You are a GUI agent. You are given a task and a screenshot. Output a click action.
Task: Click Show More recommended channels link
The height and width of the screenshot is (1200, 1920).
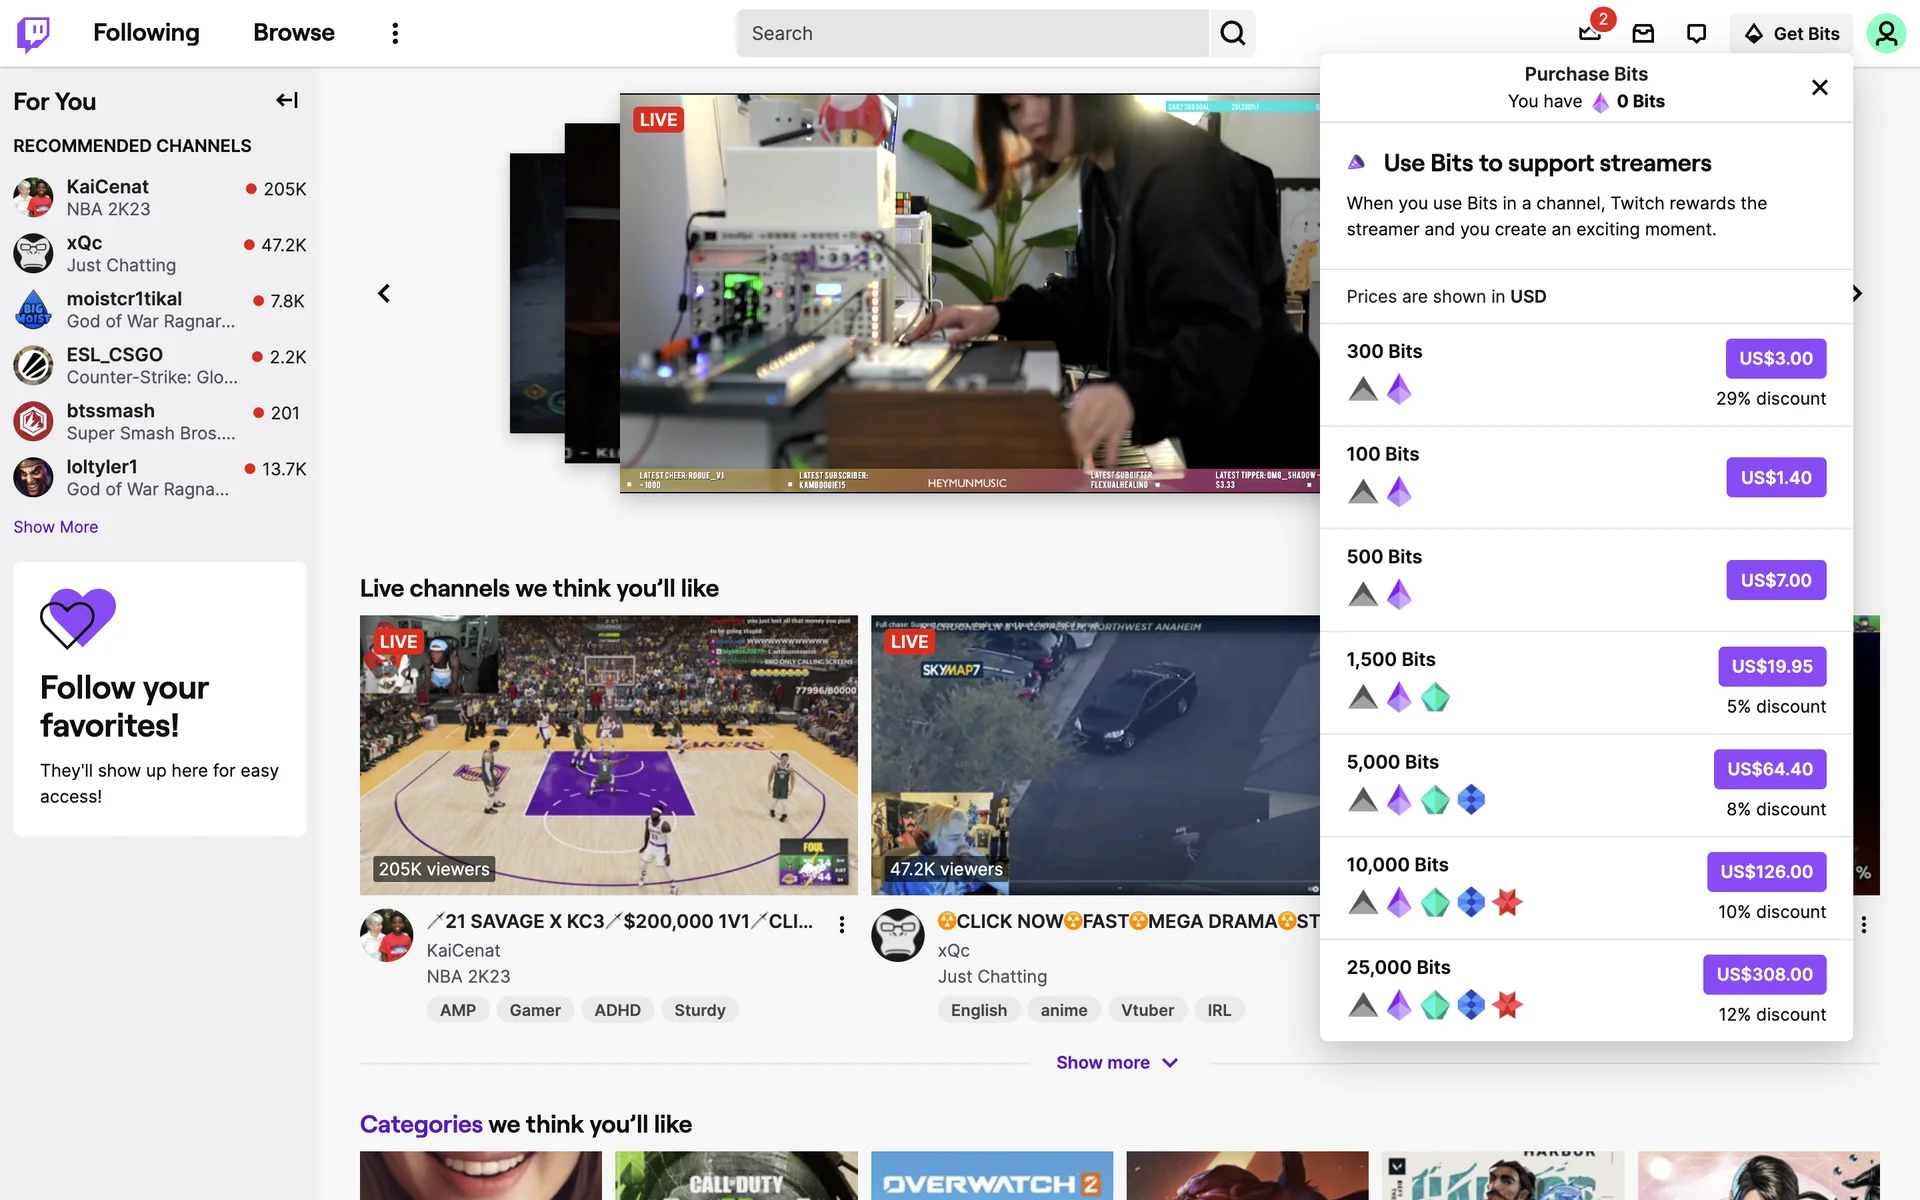tap(55, 527)
